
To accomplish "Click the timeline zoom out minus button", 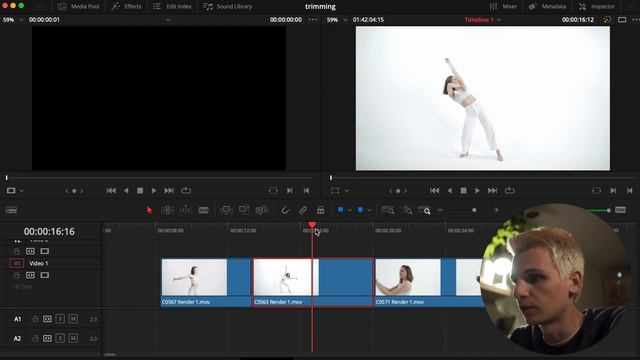I will tap(440, 210).
